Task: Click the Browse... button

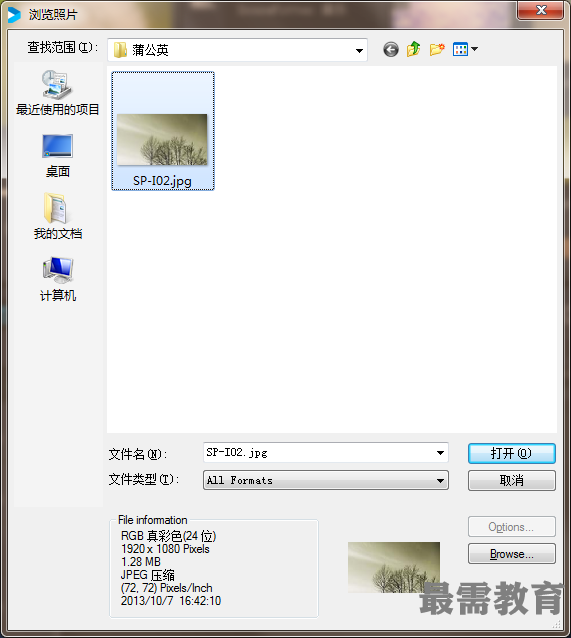Action: (512, 554)
